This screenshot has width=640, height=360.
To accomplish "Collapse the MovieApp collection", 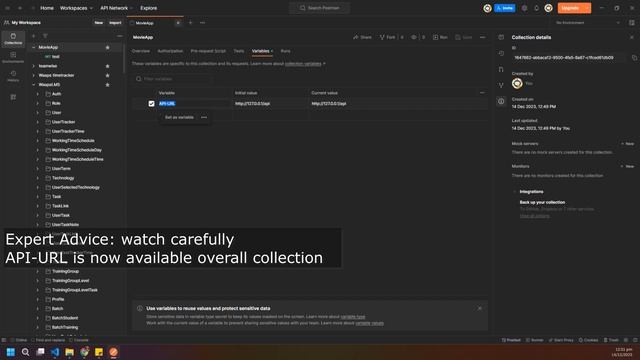I will (34, 47).
